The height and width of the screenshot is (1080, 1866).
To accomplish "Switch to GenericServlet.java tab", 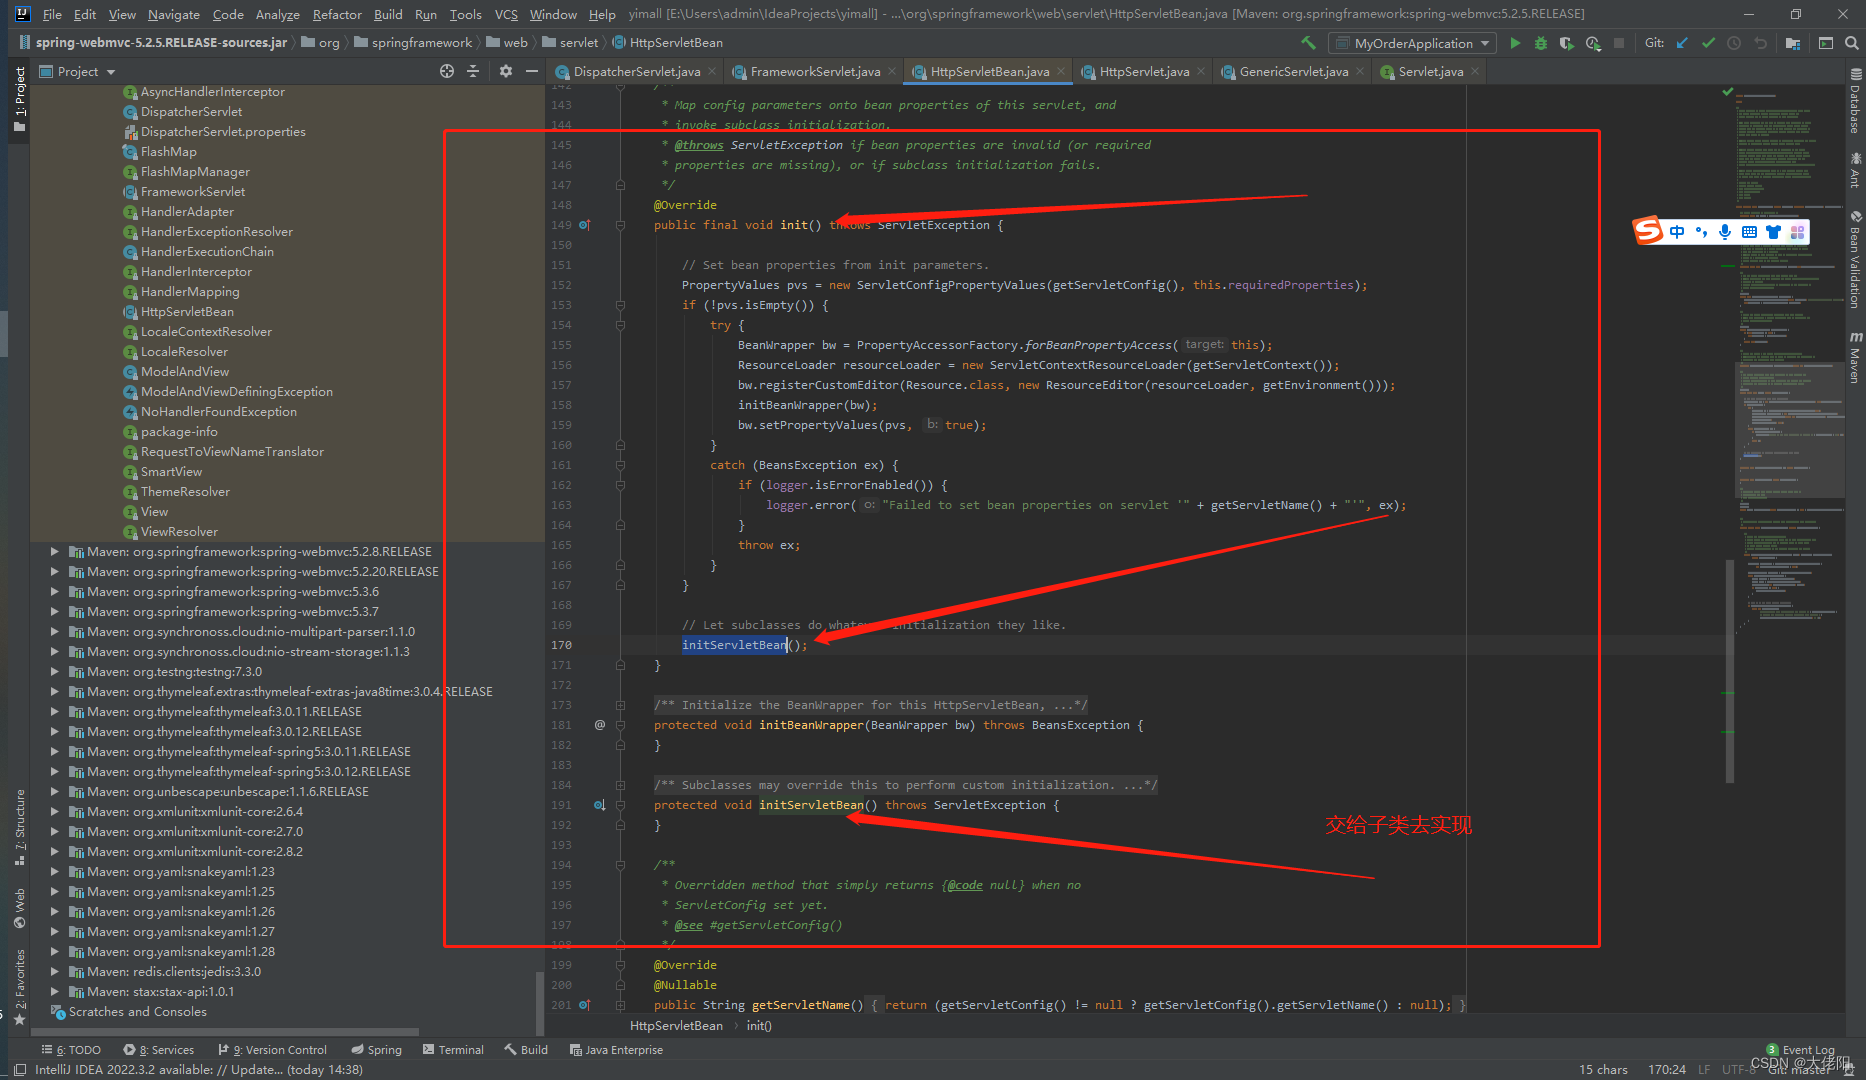I will [1293, 71].
